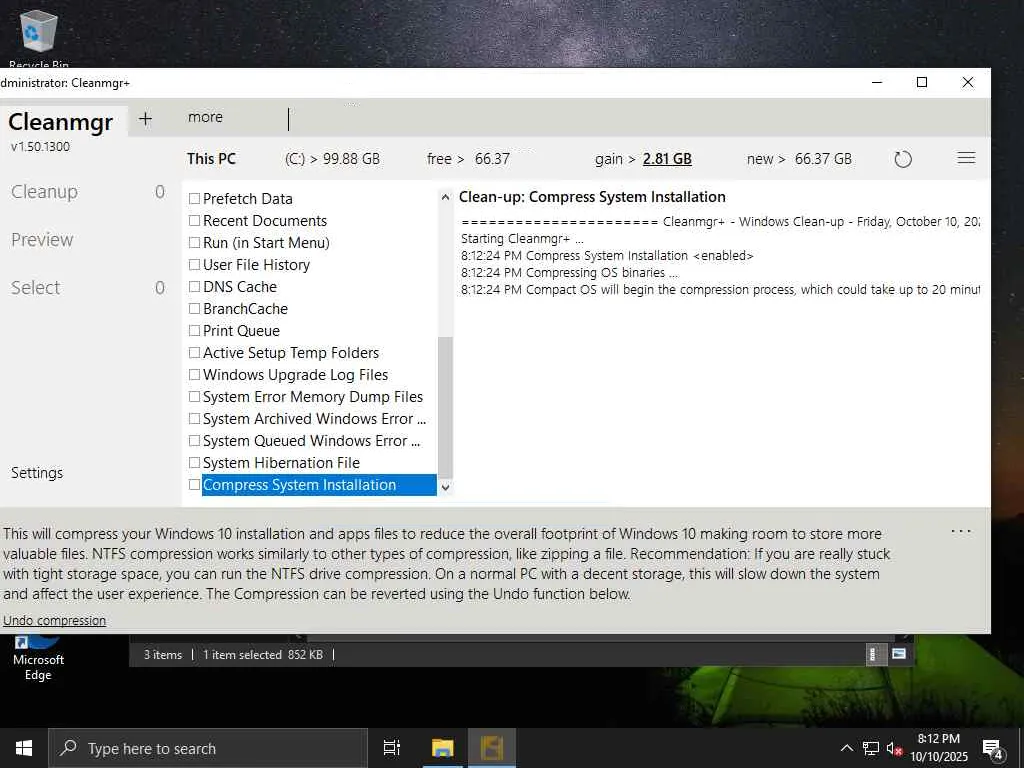1024x768 pixels.
Task: Check Windows Upgrade Log Files checkbox
Action: coord(194,375)
